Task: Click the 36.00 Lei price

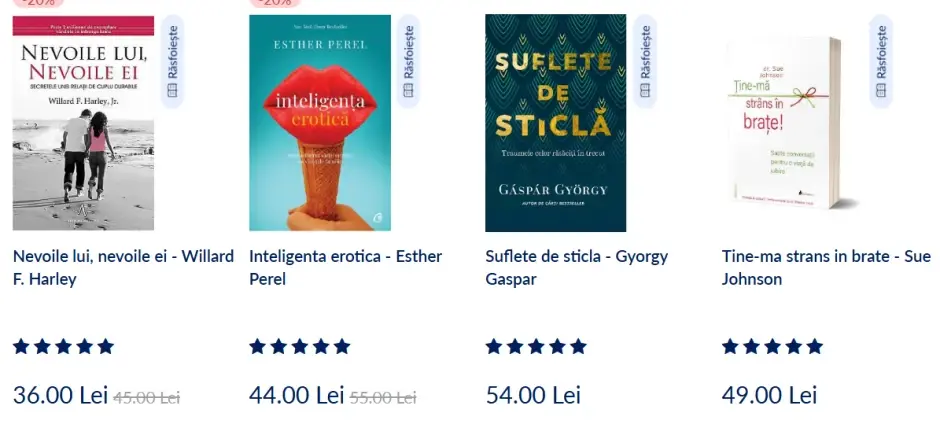Action: click(x=60, y=395)
